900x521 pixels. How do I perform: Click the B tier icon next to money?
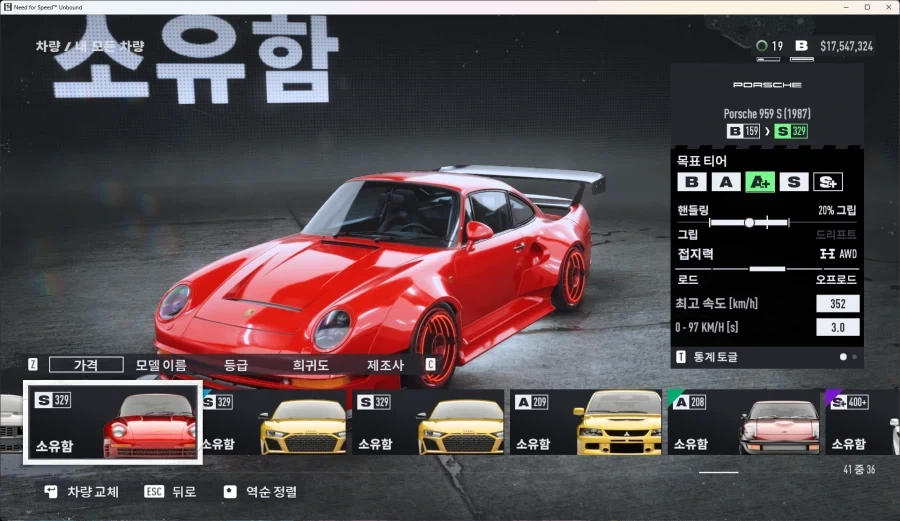pos(802,45)
